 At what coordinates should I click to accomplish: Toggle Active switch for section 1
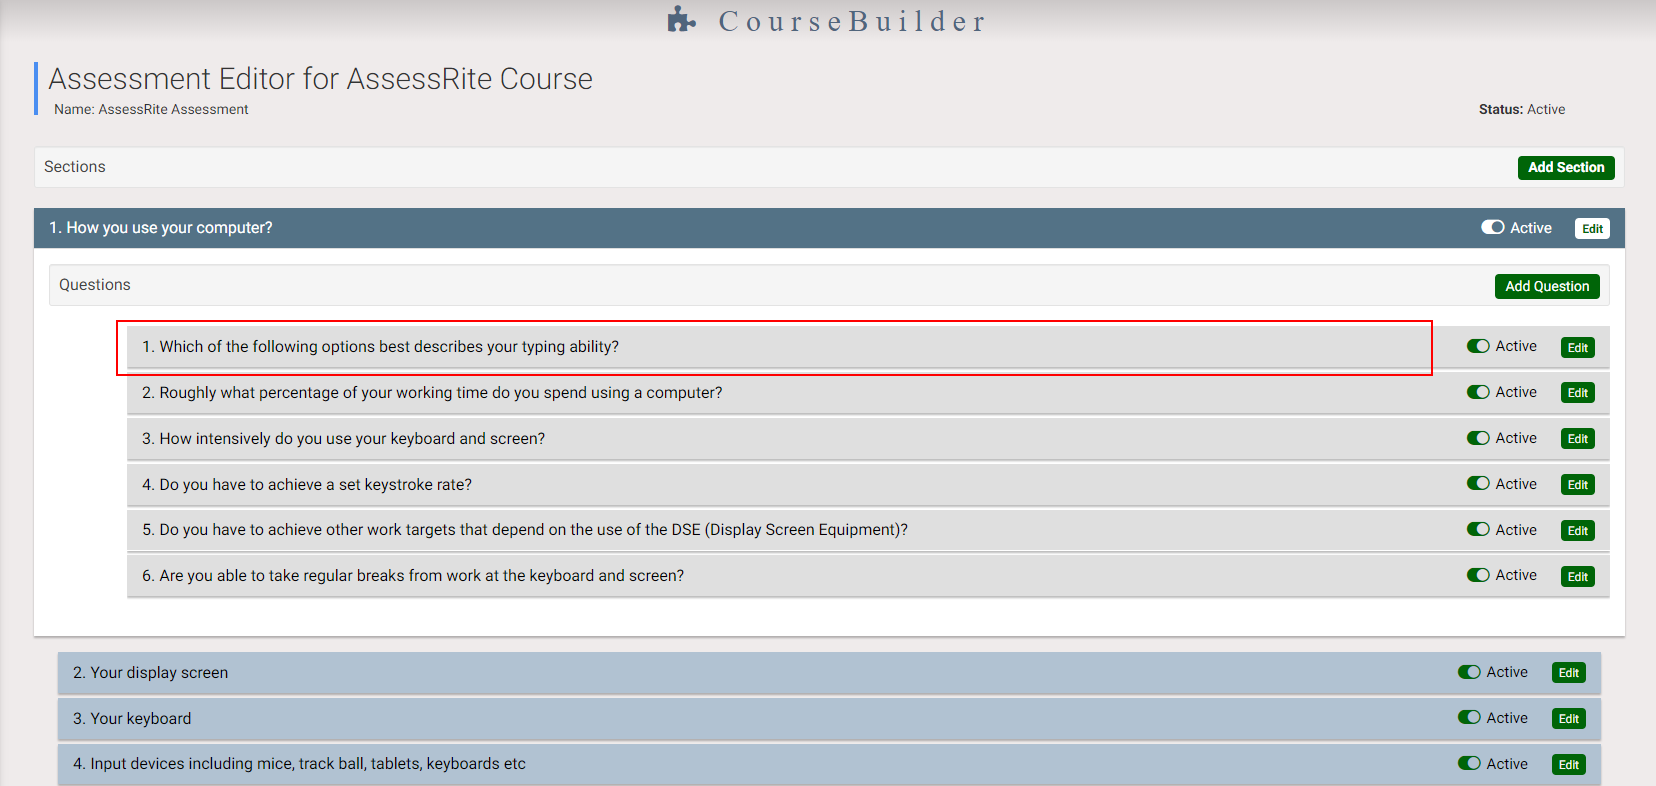tap(1492, 228)
